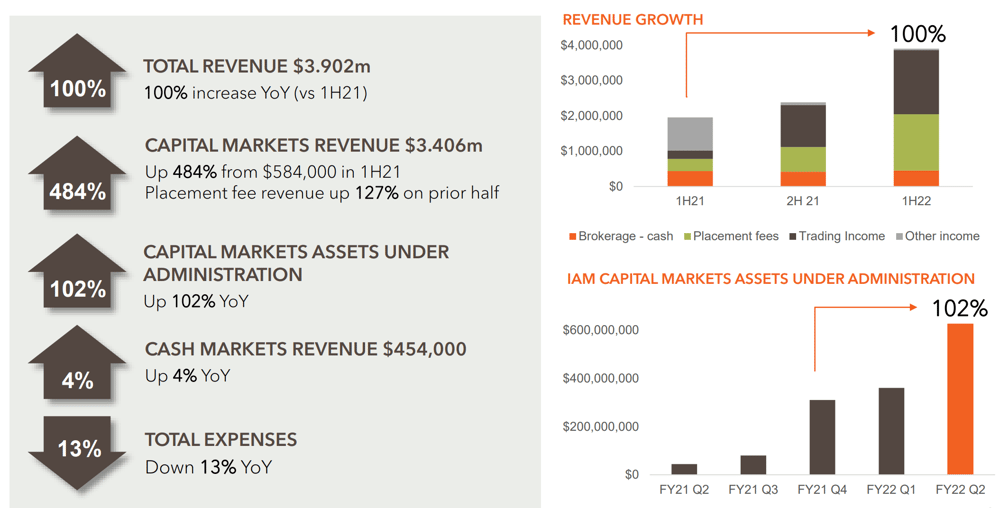Click the FY21 Q2 bar in the assets chart
1000x508 pixels.
coord(684,469)
